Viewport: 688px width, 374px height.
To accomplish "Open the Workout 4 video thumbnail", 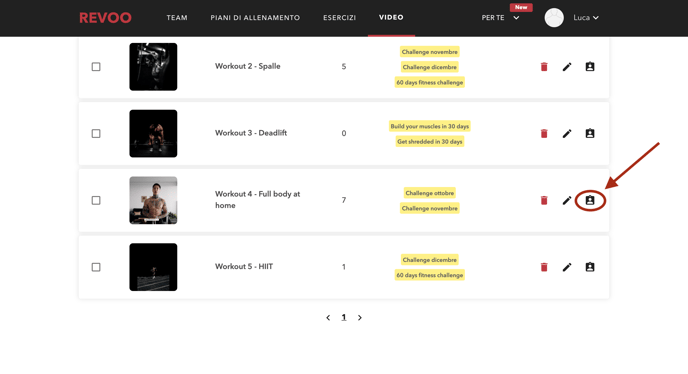I will click(x=153, y=200).
